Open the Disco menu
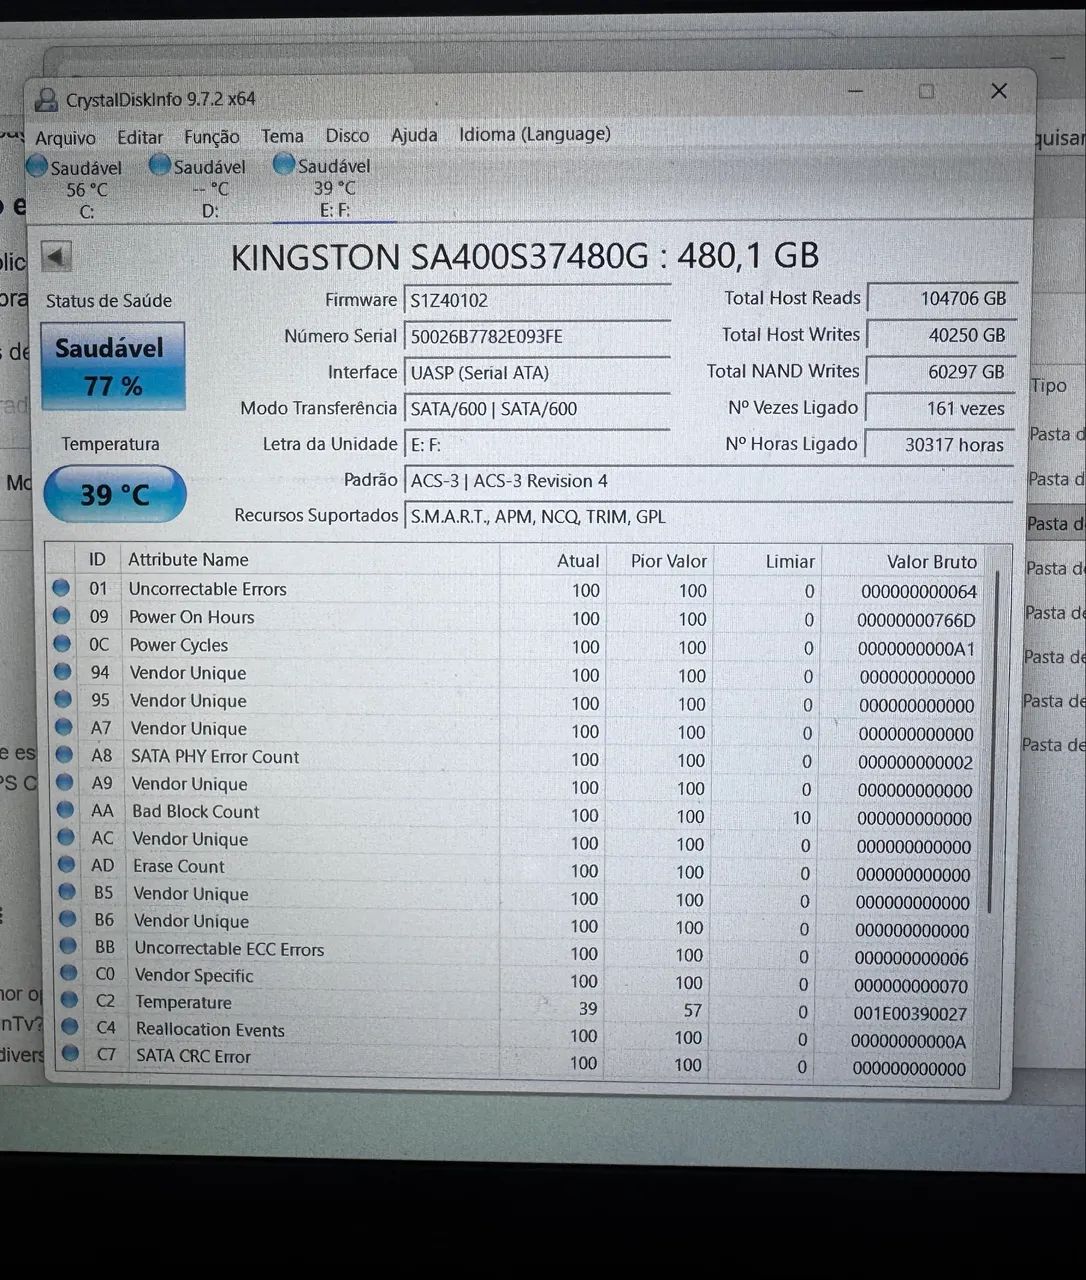Screen dimensions: 1086x1280 point(347,135)
